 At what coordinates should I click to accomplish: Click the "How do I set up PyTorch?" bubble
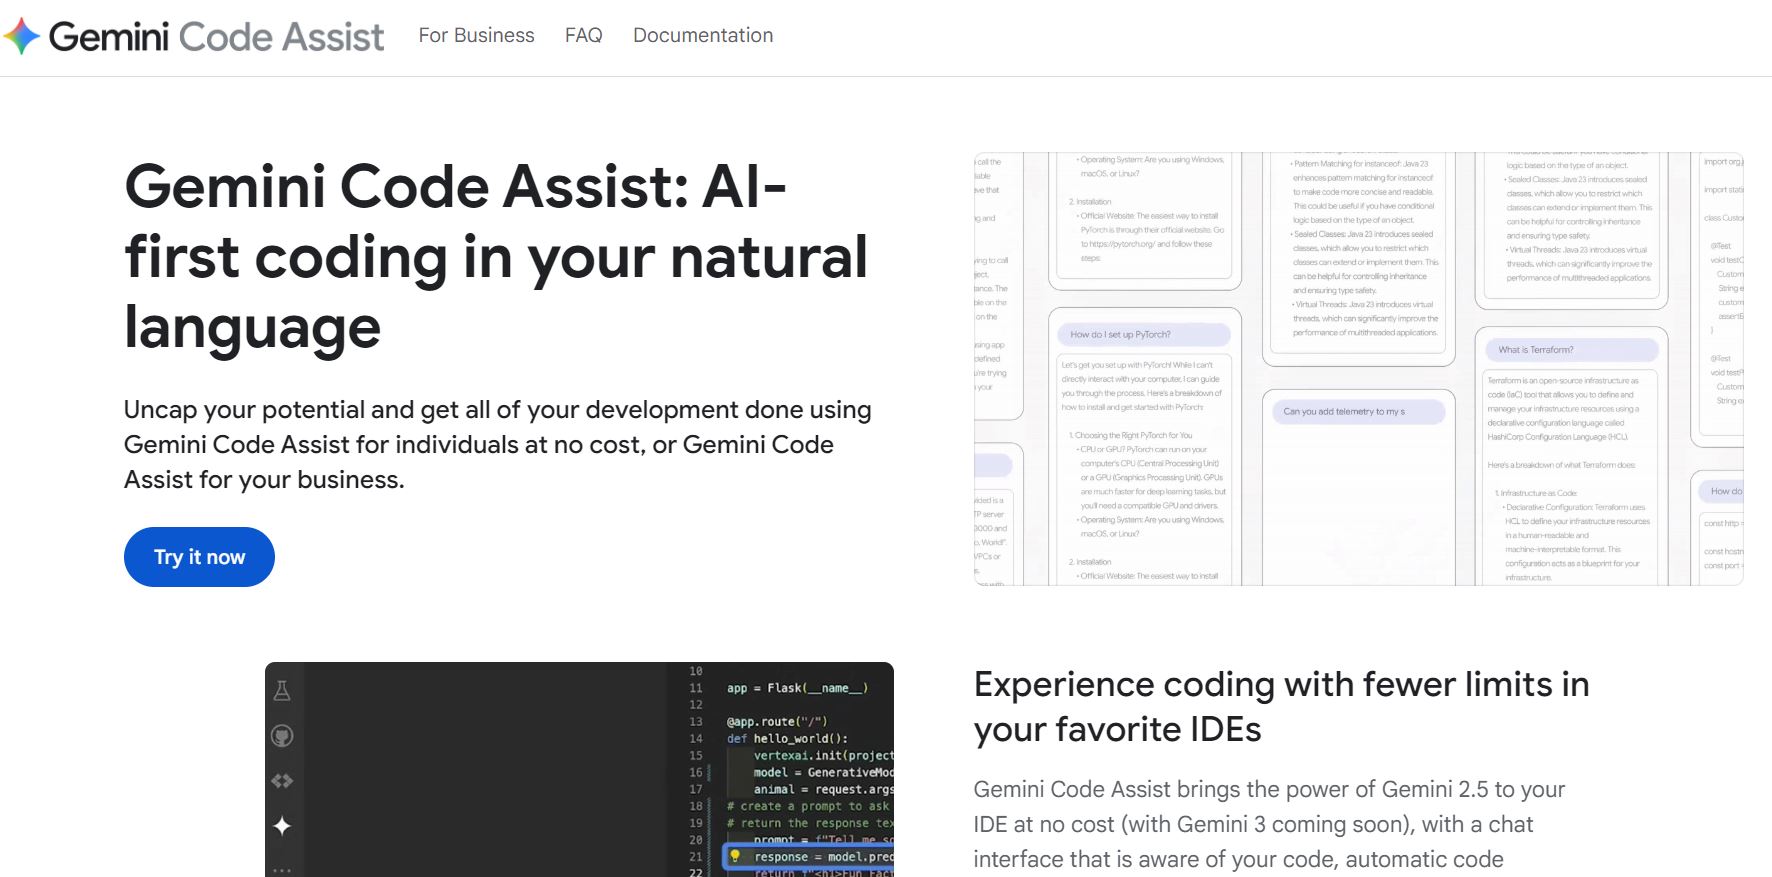(x=1143, y=335)
